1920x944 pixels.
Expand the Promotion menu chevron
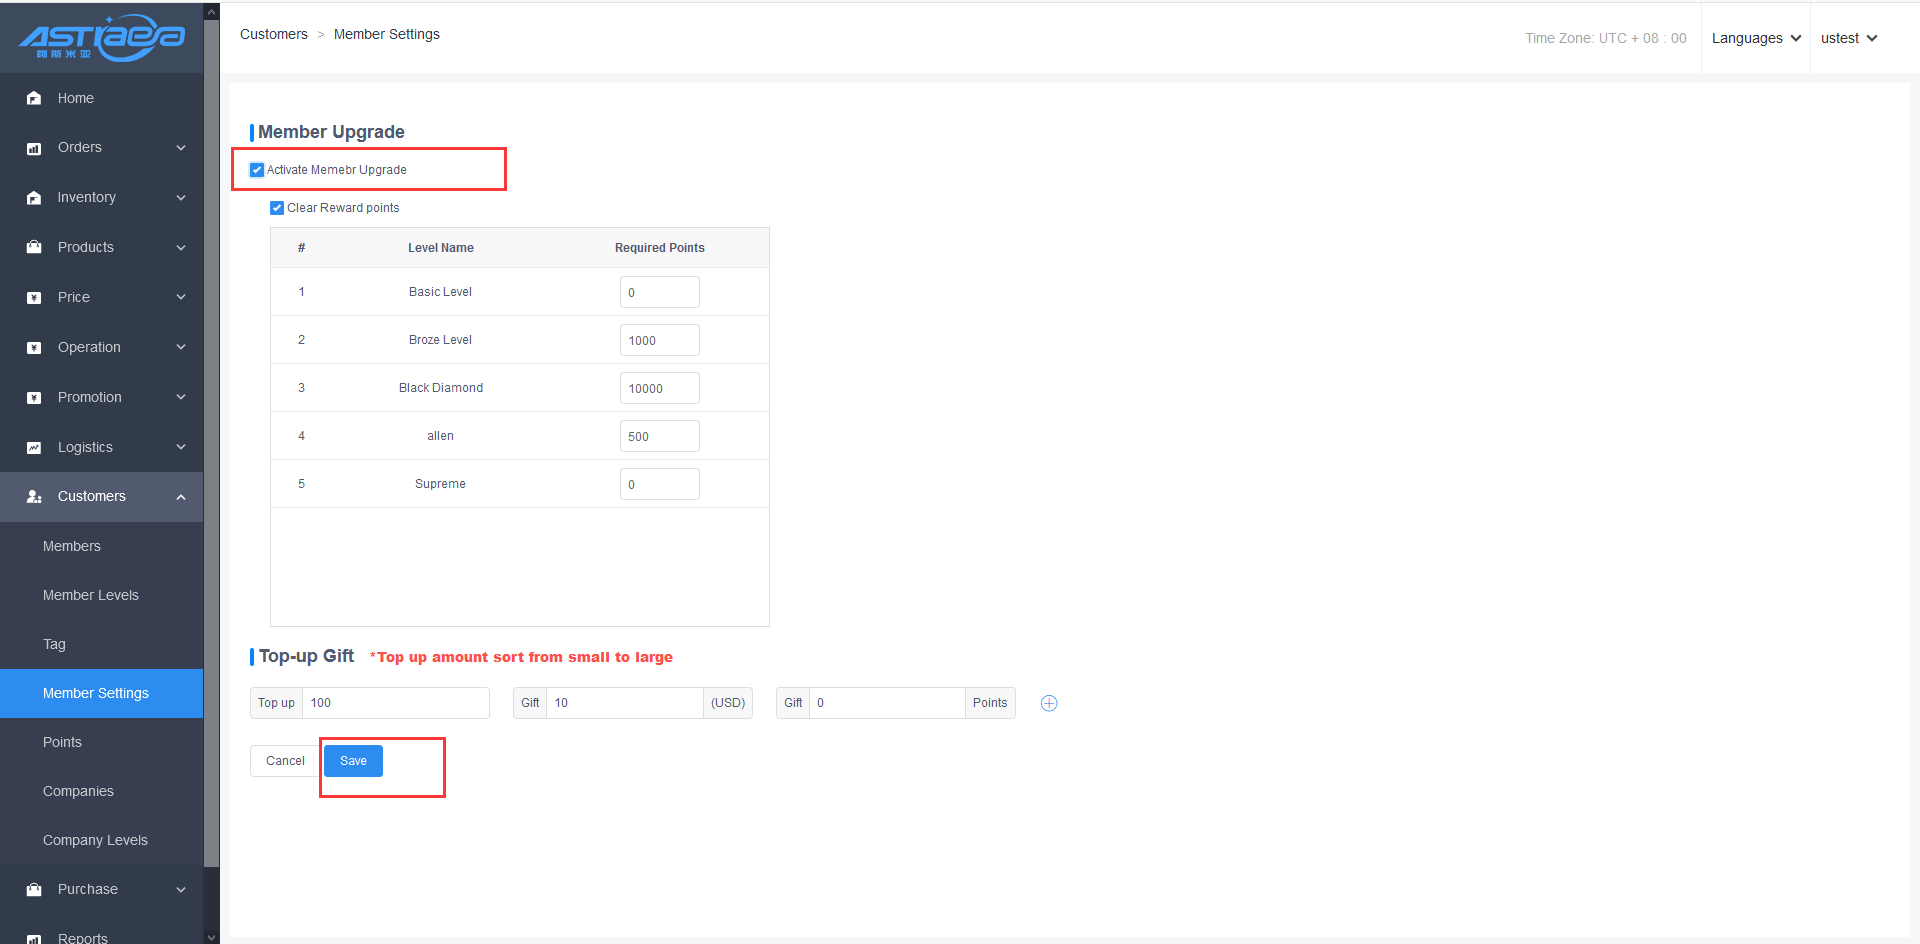181,397
